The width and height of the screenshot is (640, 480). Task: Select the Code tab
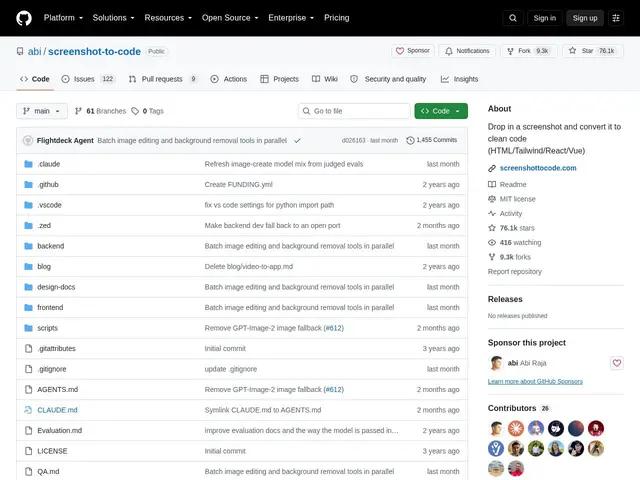click(35, 79)
